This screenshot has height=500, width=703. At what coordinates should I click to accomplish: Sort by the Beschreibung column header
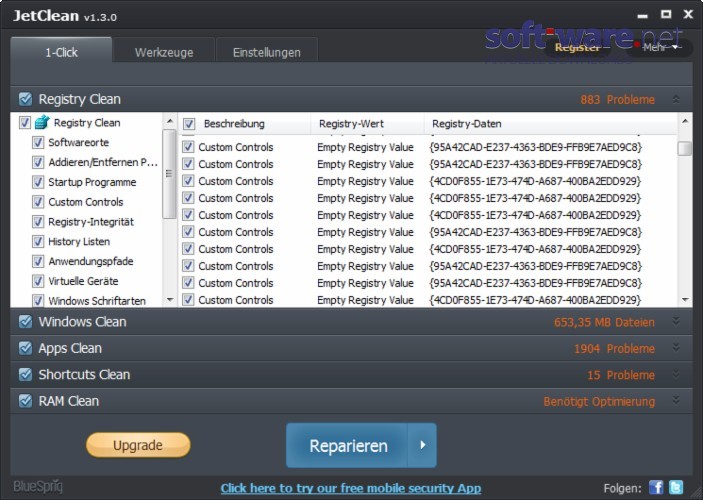click(234, 124)
